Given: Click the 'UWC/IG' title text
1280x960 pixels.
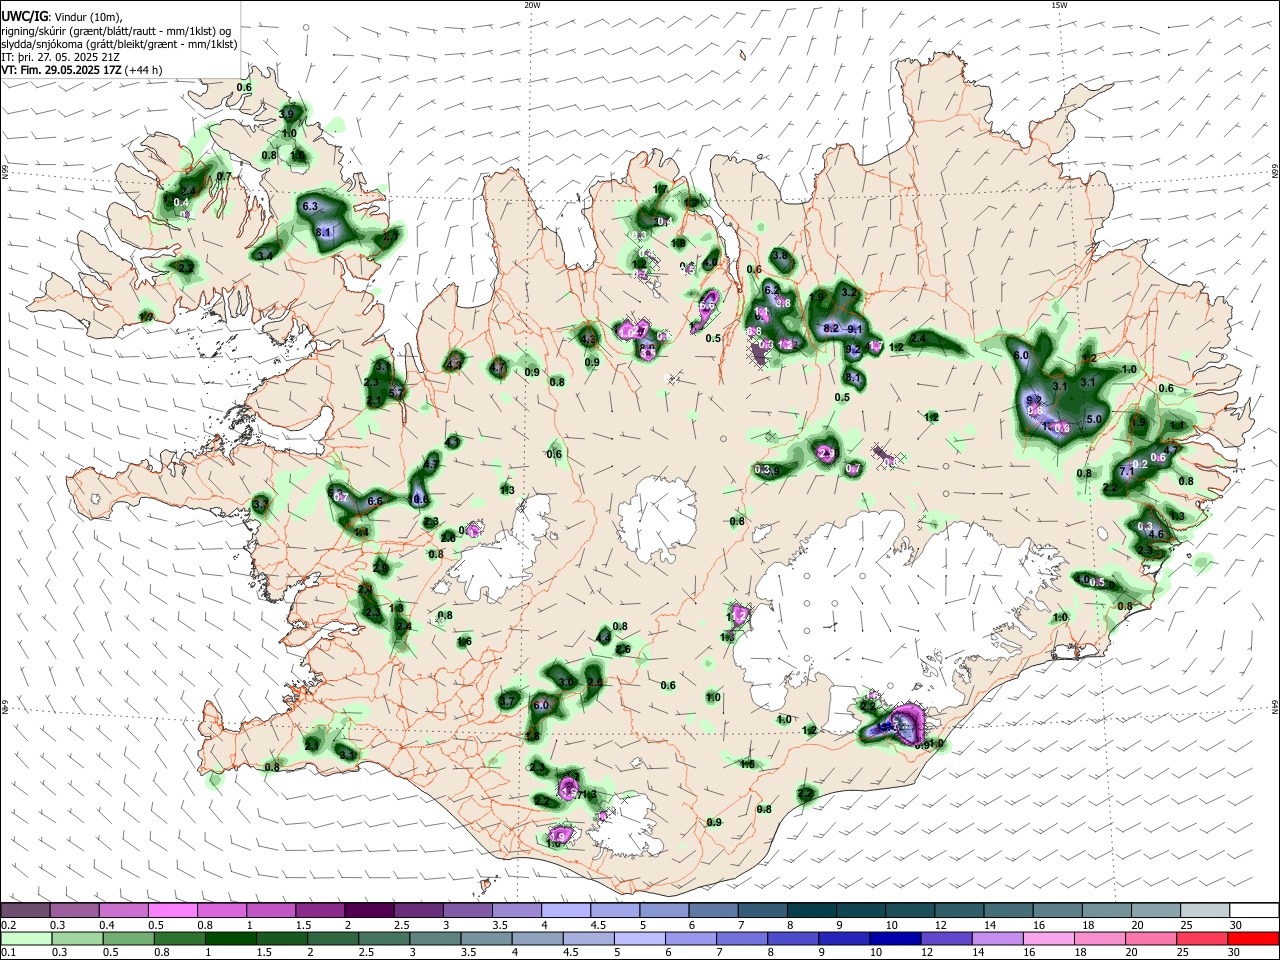Looking at the screenshot, I should (24, 16).
